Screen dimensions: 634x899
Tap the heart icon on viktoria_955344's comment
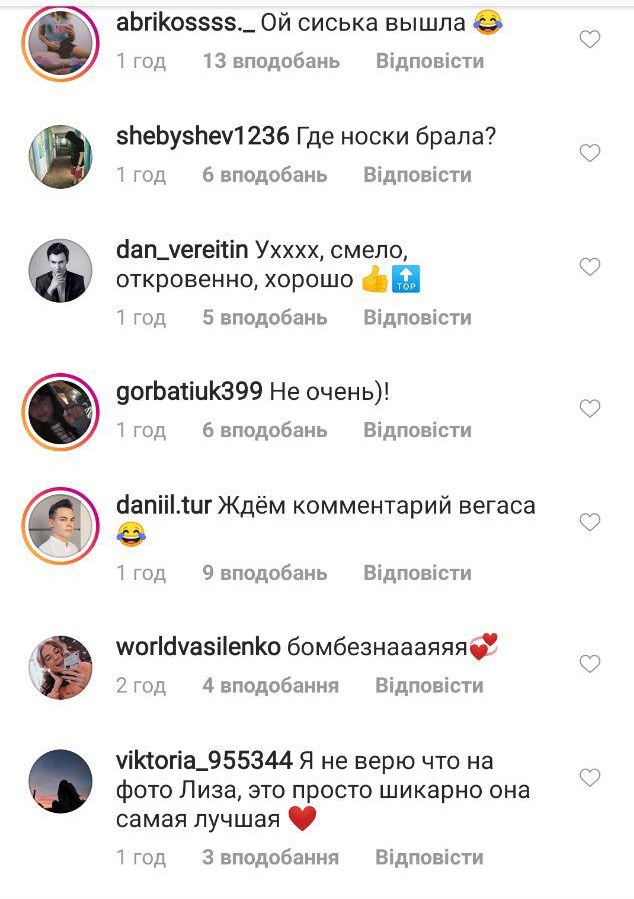589,777
